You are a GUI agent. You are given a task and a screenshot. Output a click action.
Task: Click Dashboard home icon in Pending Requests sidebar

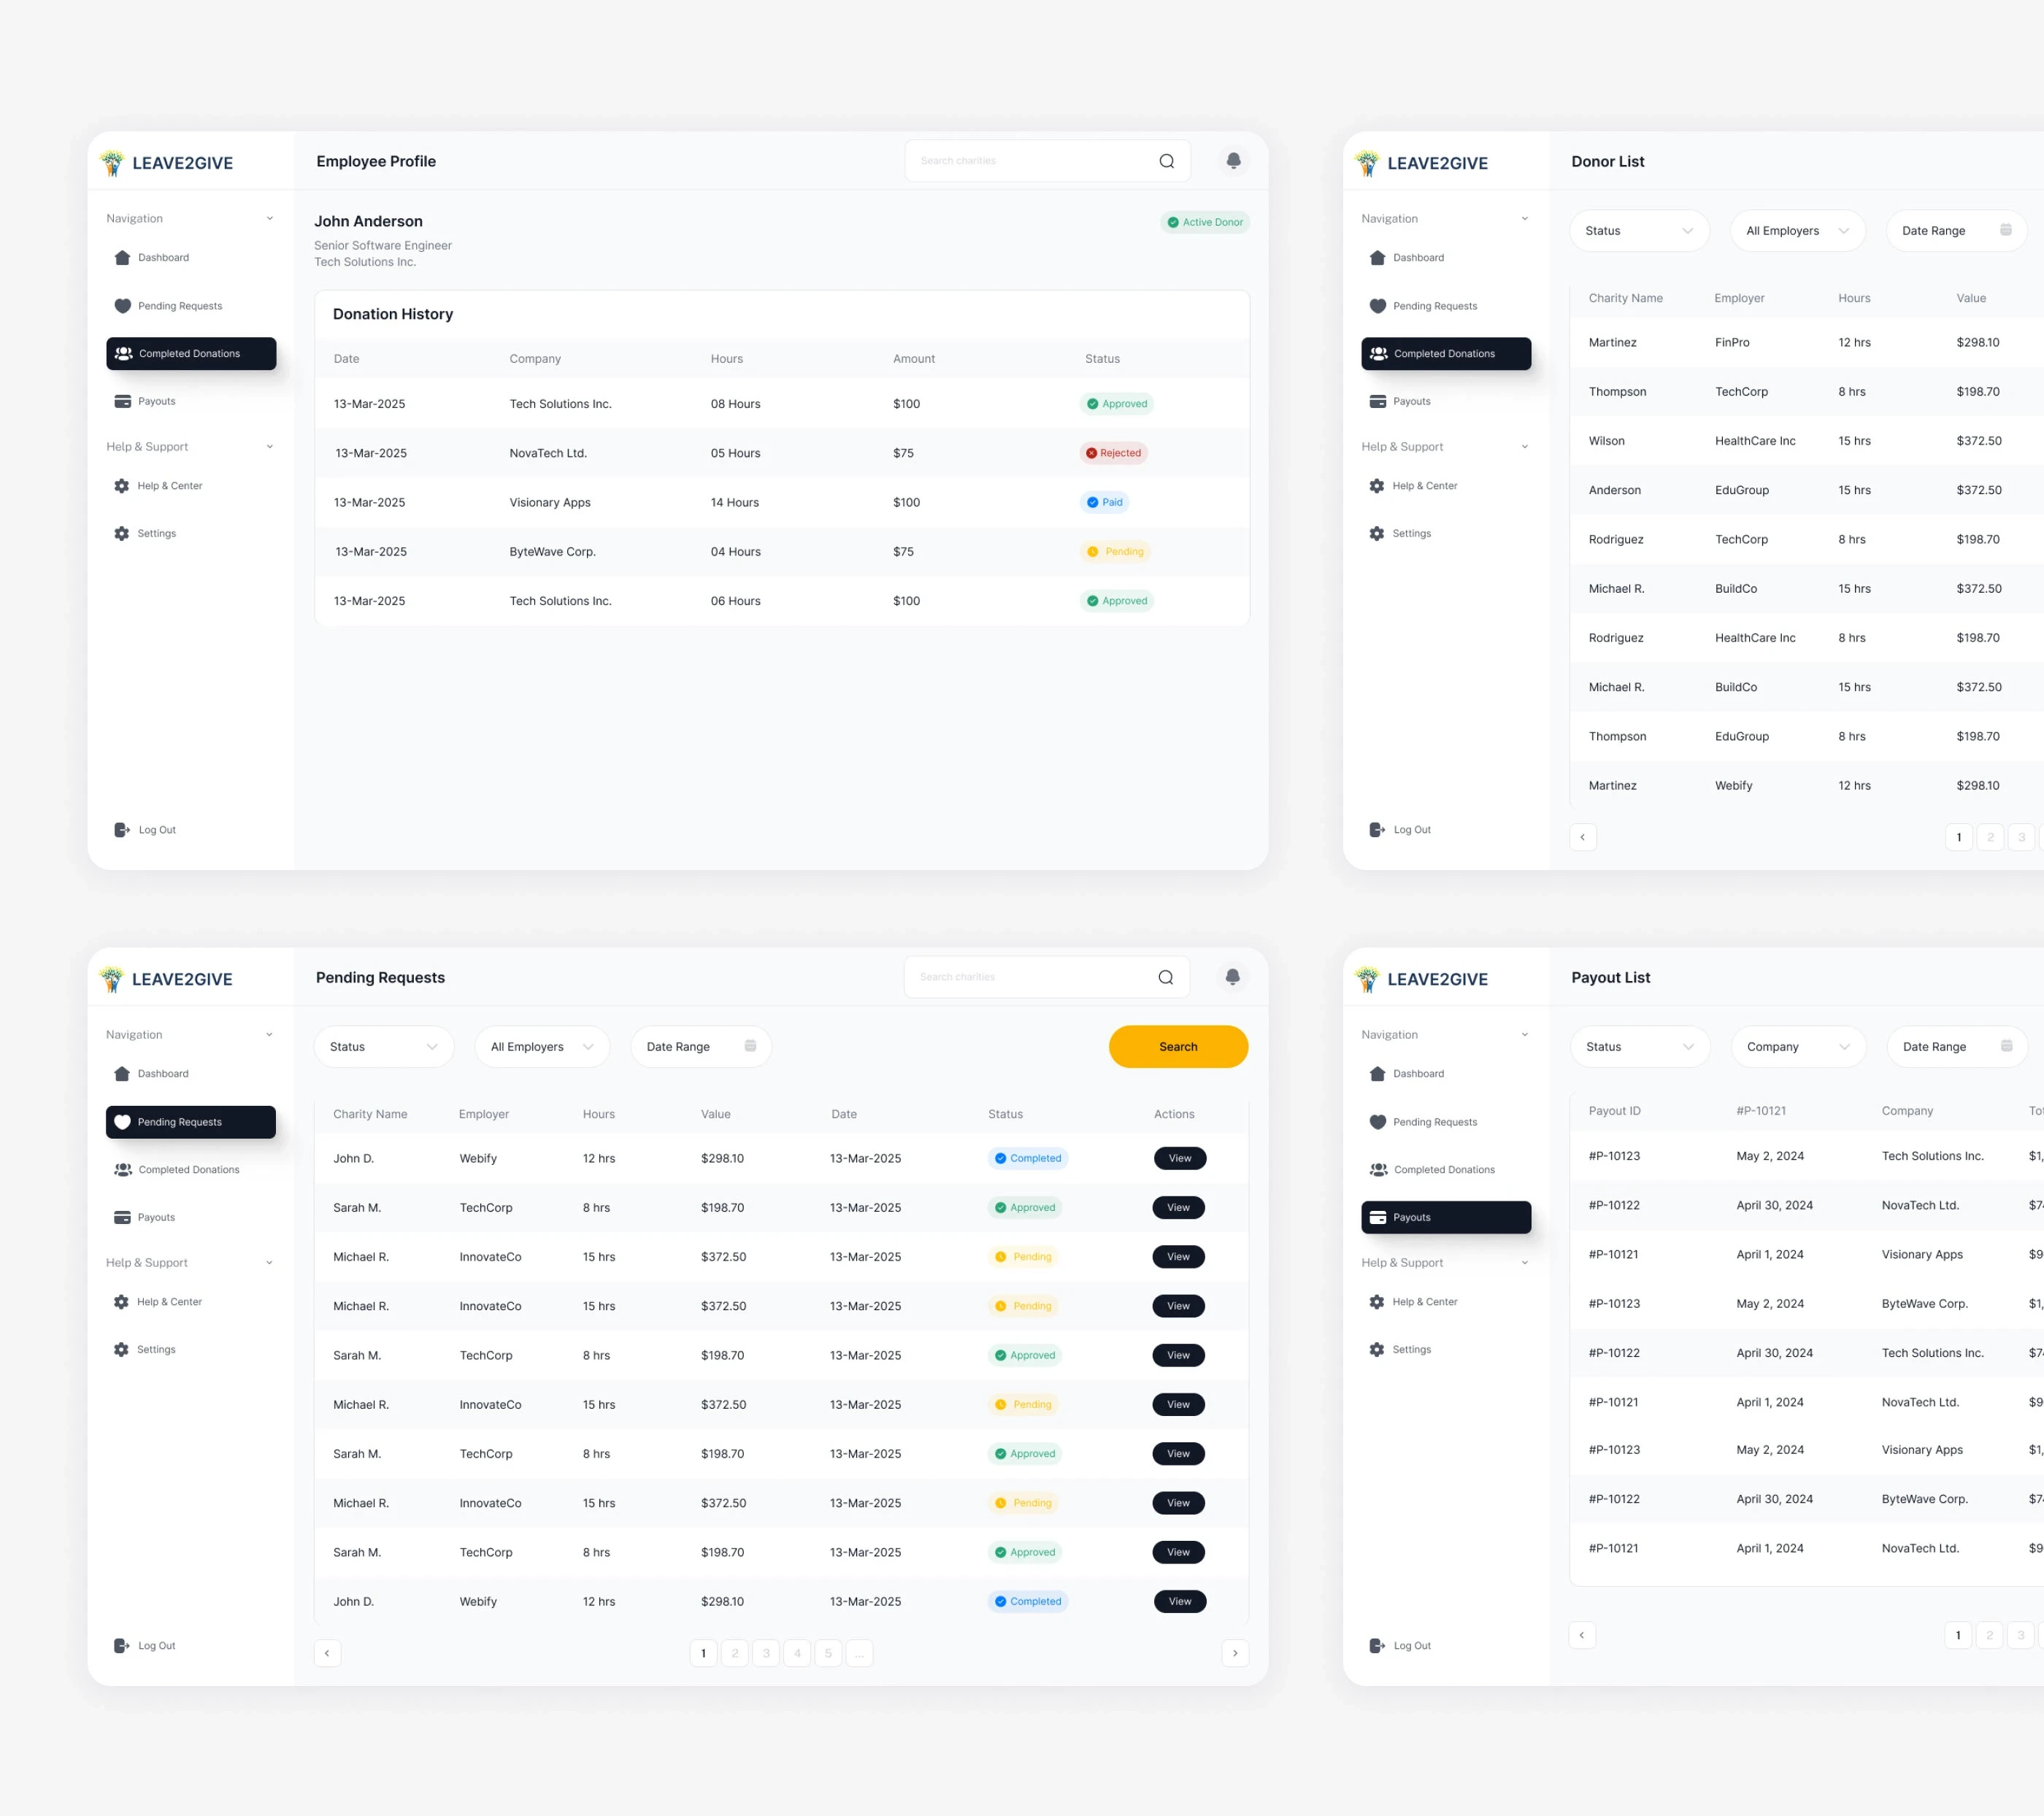click(x=121, y=1074)
